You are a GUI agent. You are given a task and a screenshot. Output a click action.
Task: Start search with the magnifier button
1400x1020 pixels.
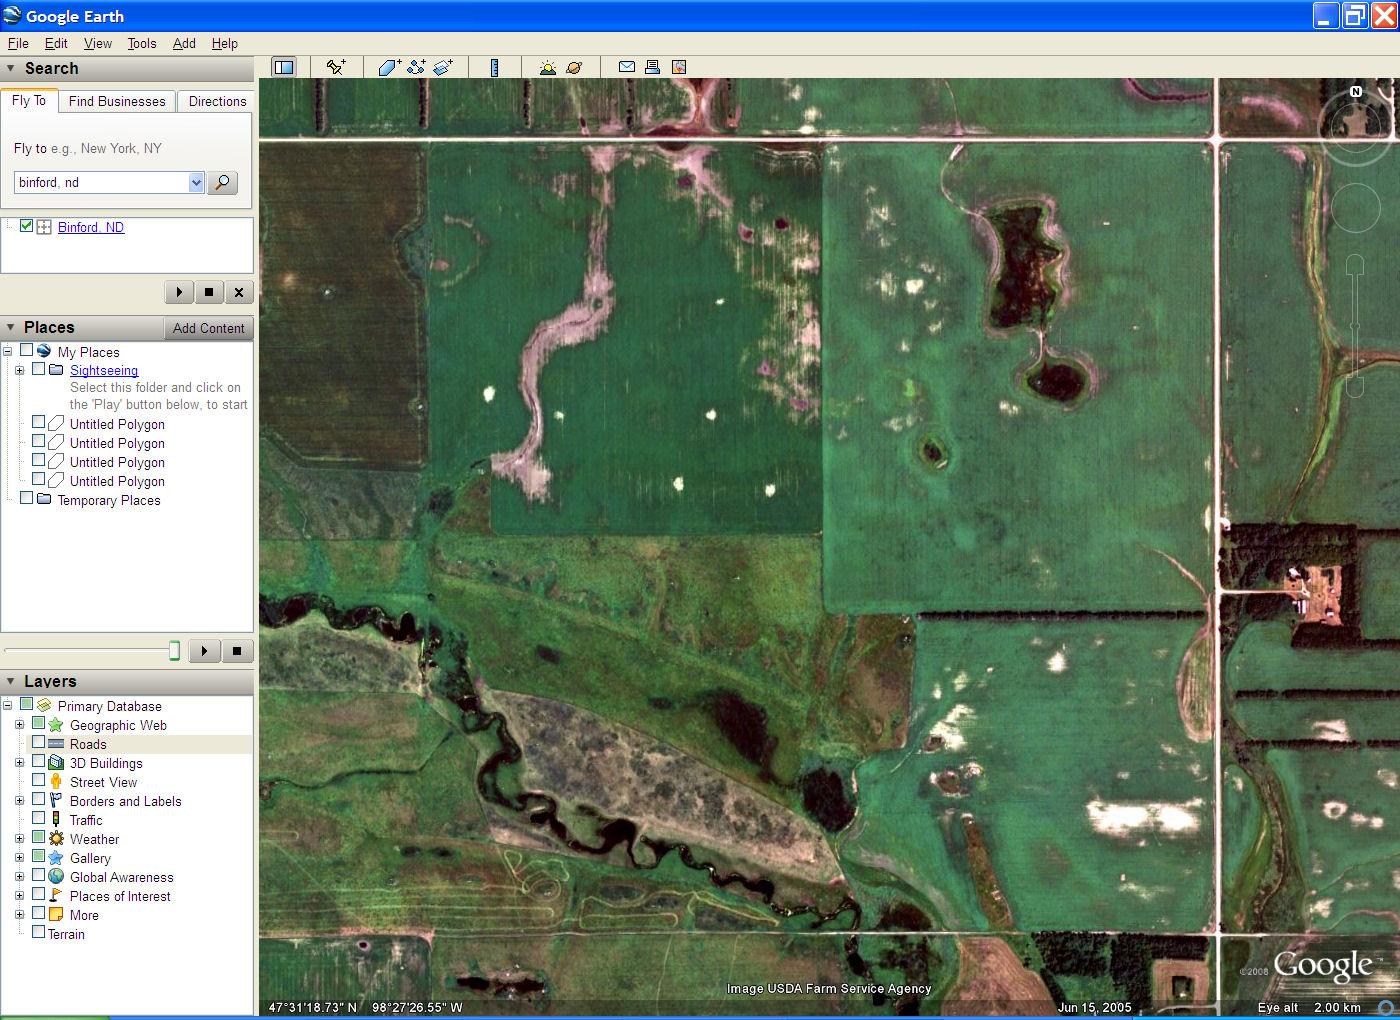[x=222, y=182]
